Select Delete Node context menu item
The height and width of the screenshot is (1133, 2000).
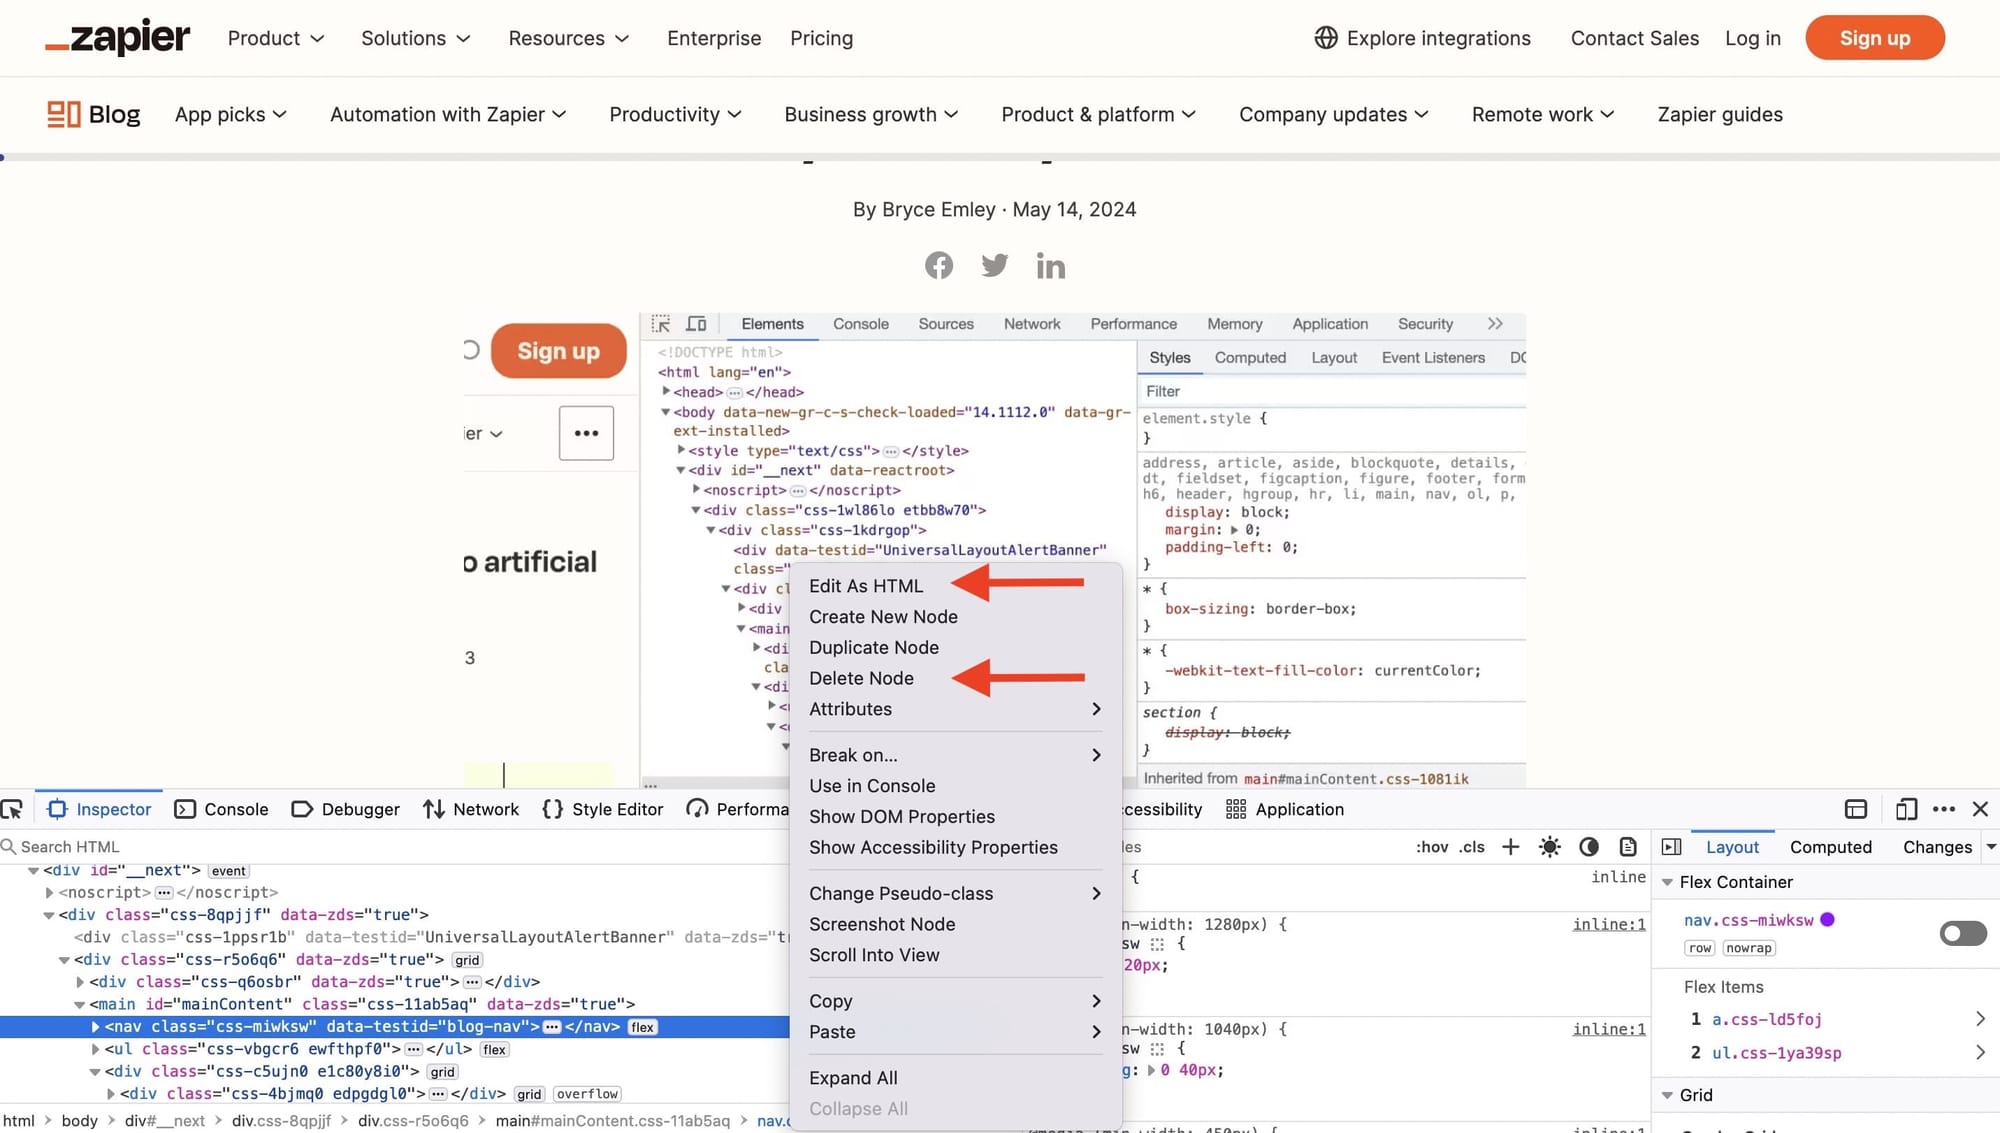pyautogui.click(x=860, y=677)
